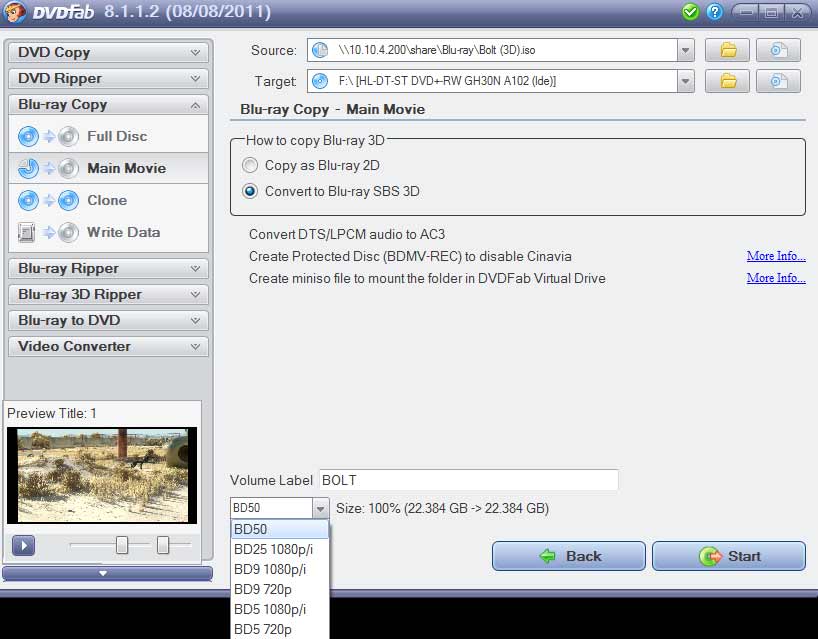Click the disc icon in Source field
The width and height of the screenshot is (818, 639).
[x=320, y=51]
